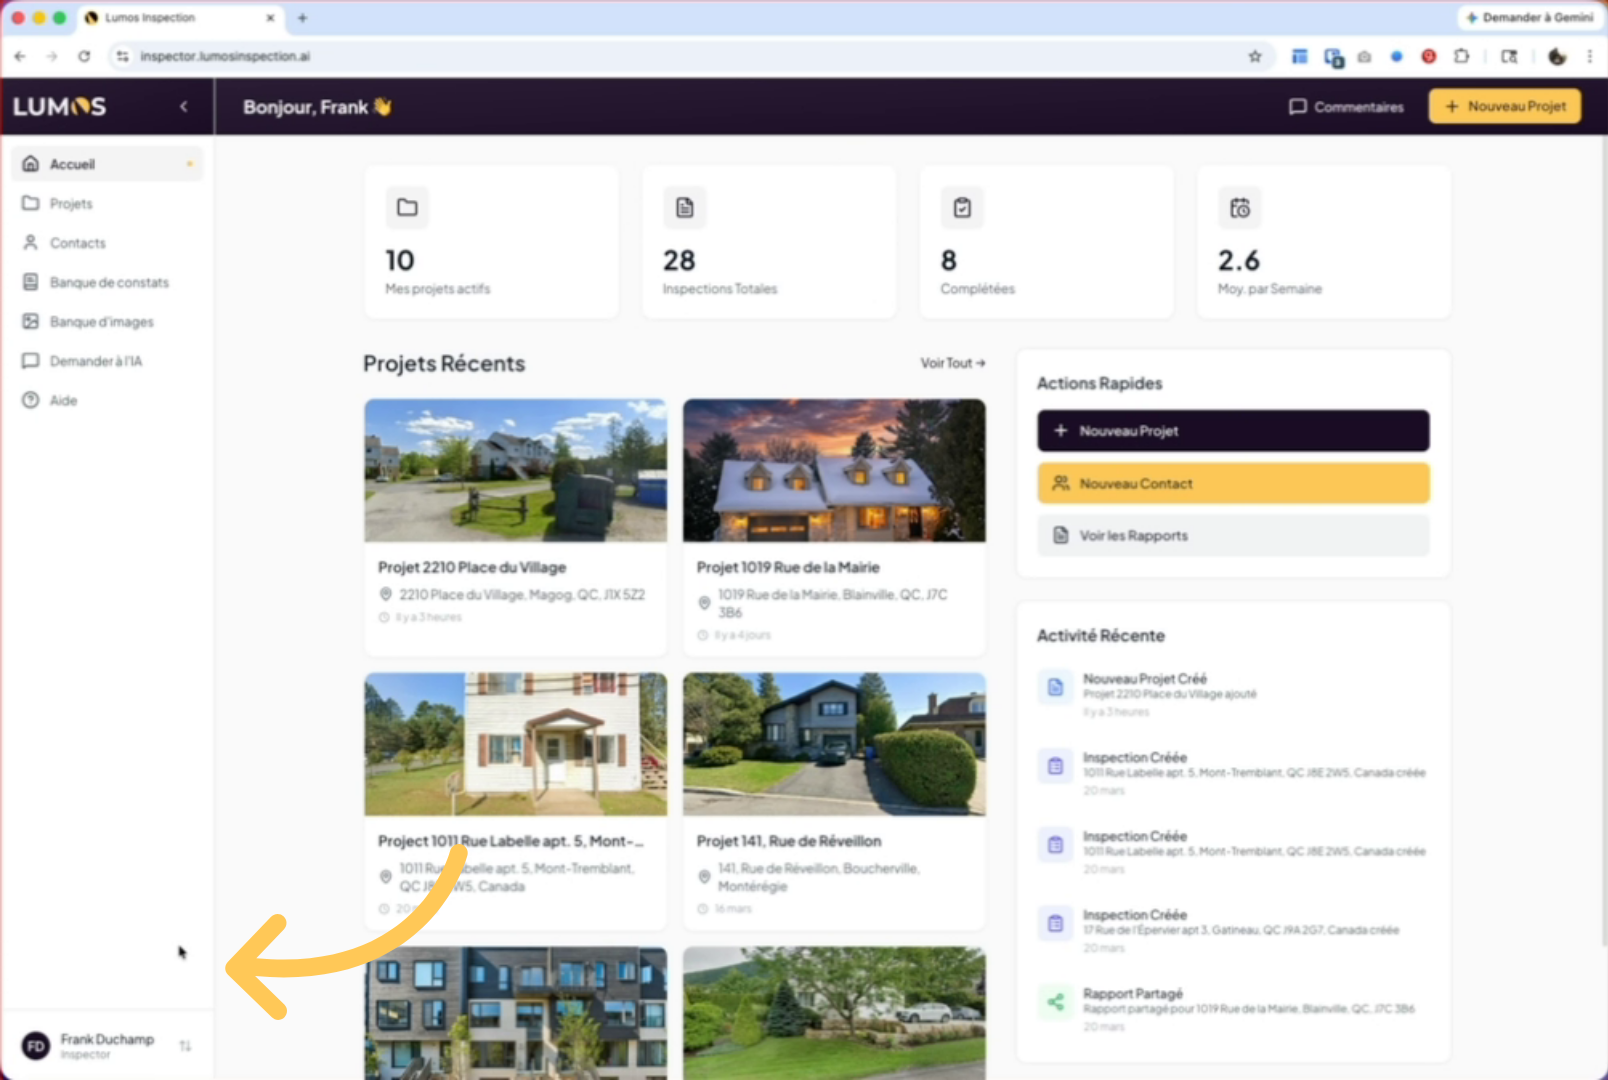Click the Nouveau Contact quick action
The height and width of the screenshot is (1080, 1608).
1233,484
